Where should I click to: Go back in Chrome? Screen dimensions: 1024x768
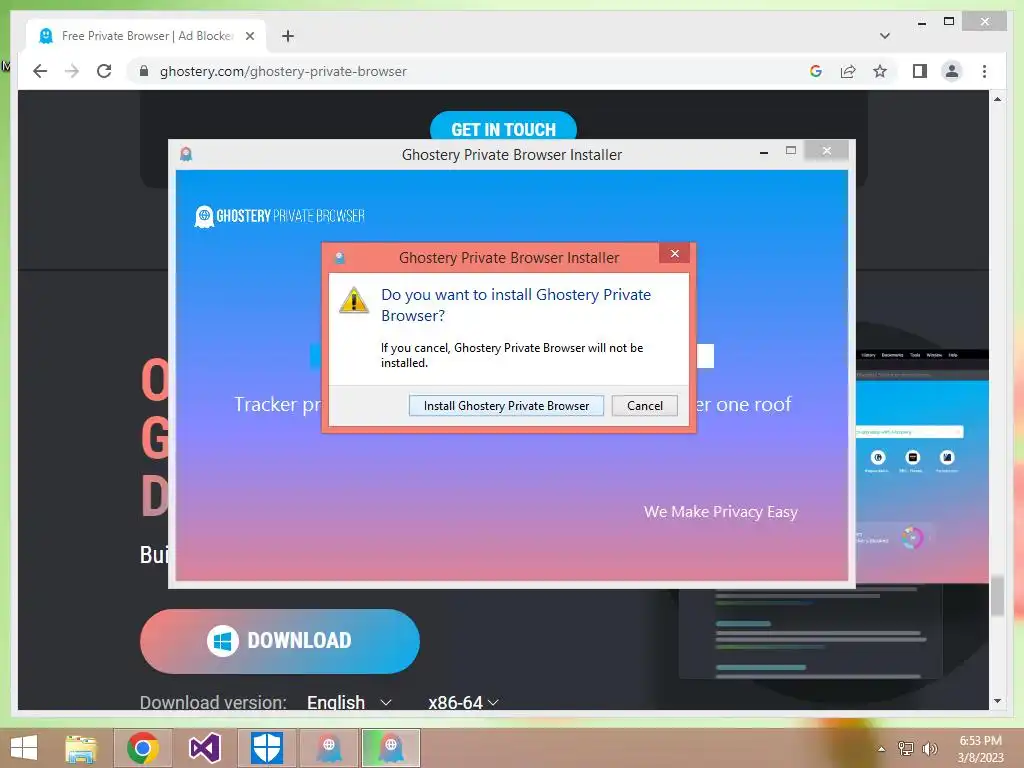pyautogui.click(x=40, y=71)
